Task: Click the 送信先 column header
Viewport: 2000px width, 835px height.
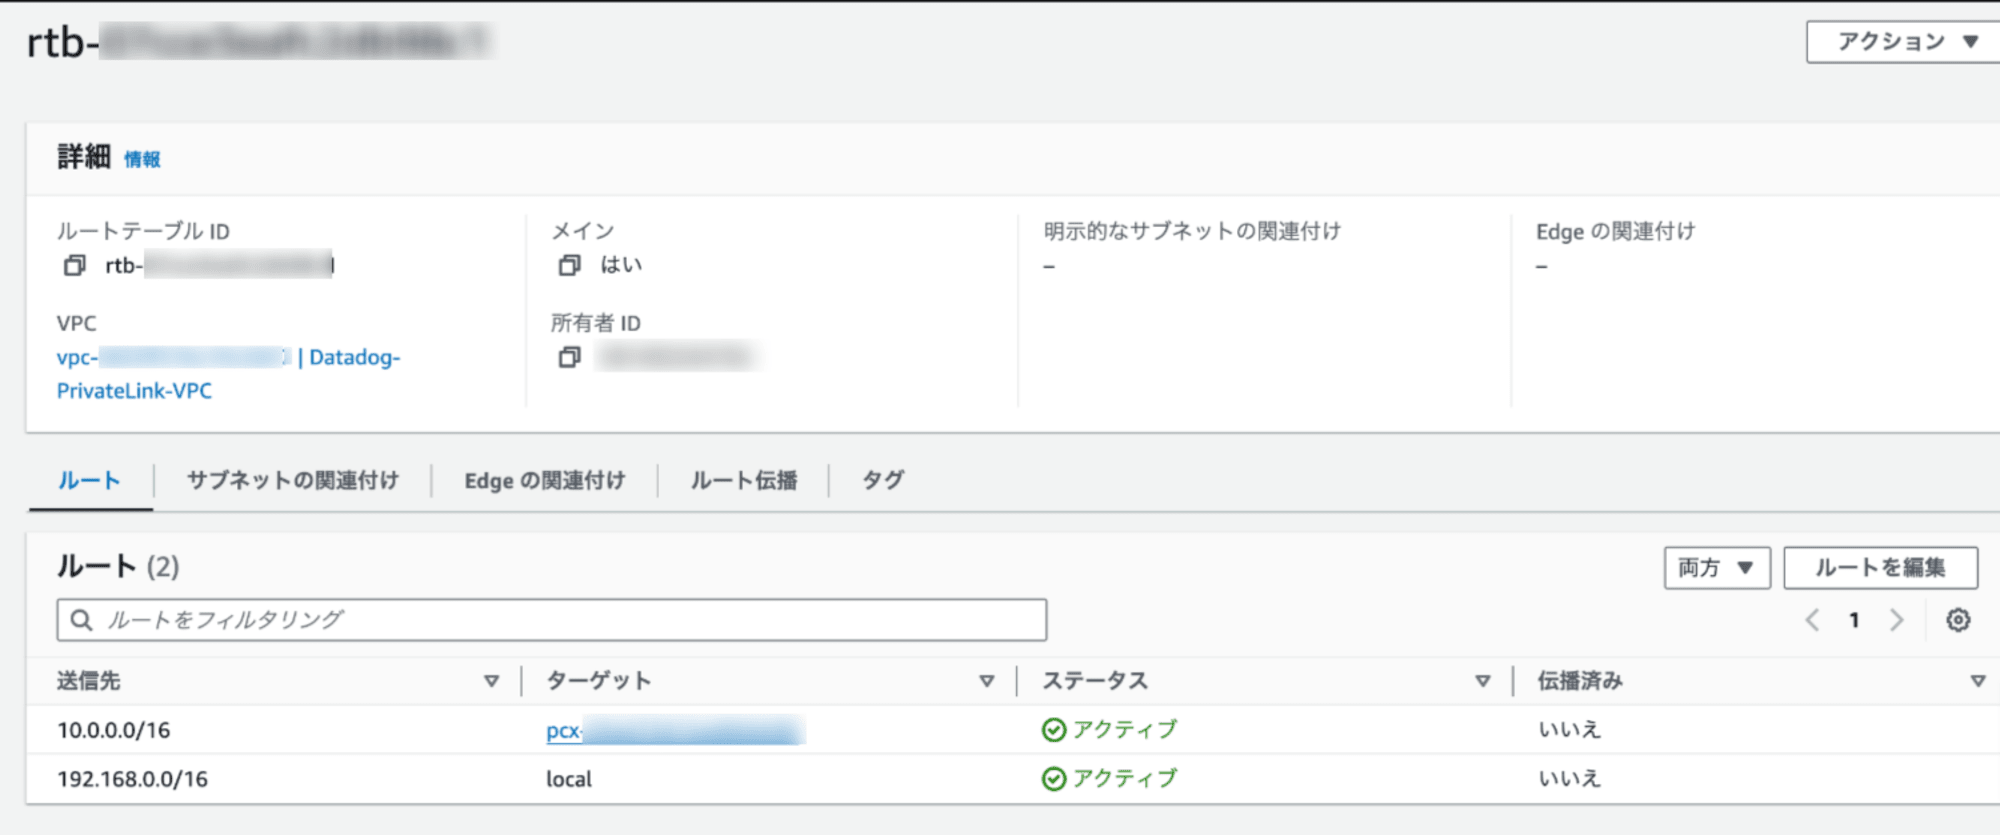Action: click(x=89, y=681)
